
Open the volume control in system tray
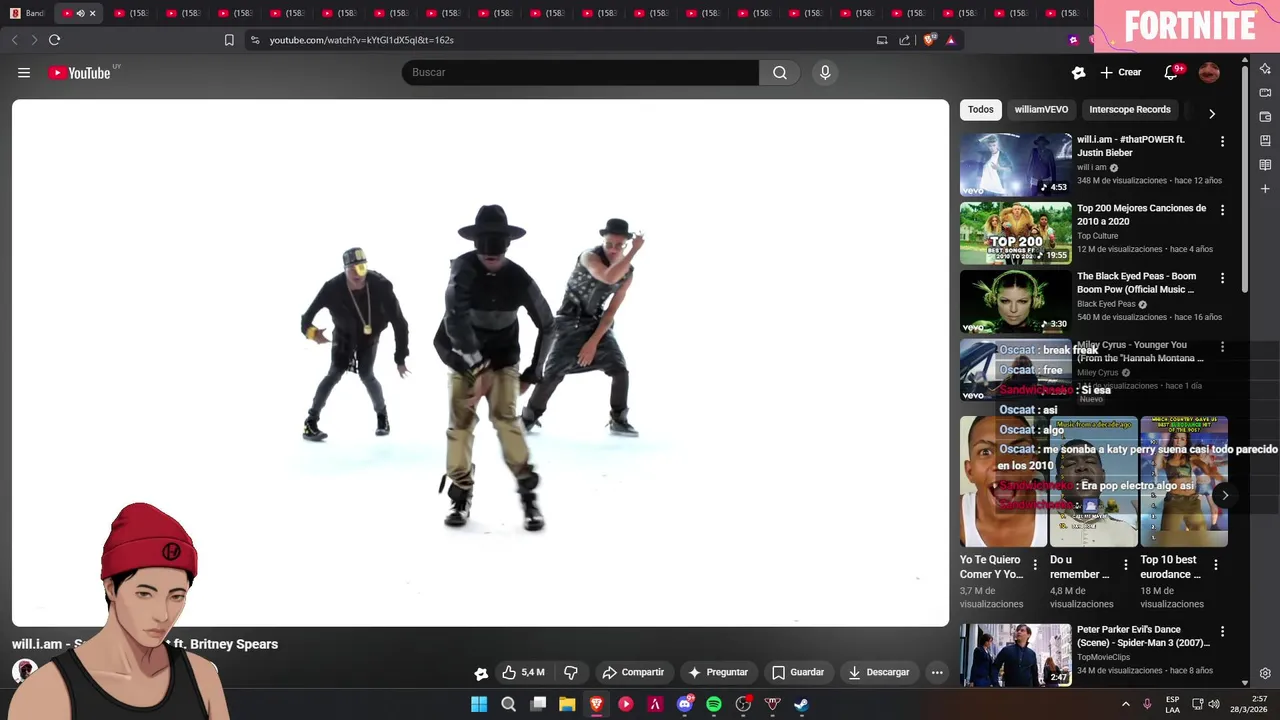(1213, 704)
